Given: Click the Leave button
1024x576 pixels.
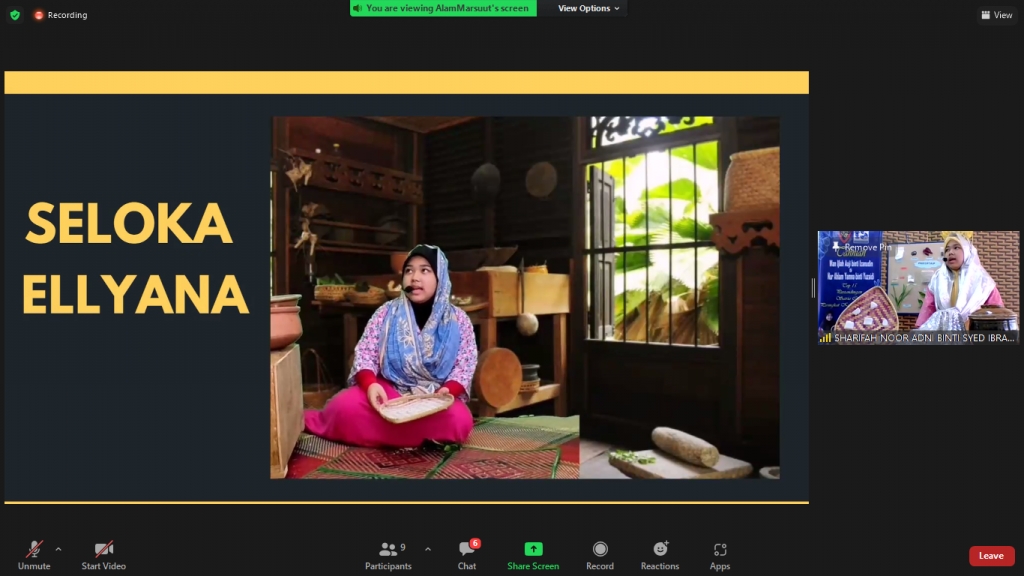Looking at the screenshot, I should coord(991,555).
